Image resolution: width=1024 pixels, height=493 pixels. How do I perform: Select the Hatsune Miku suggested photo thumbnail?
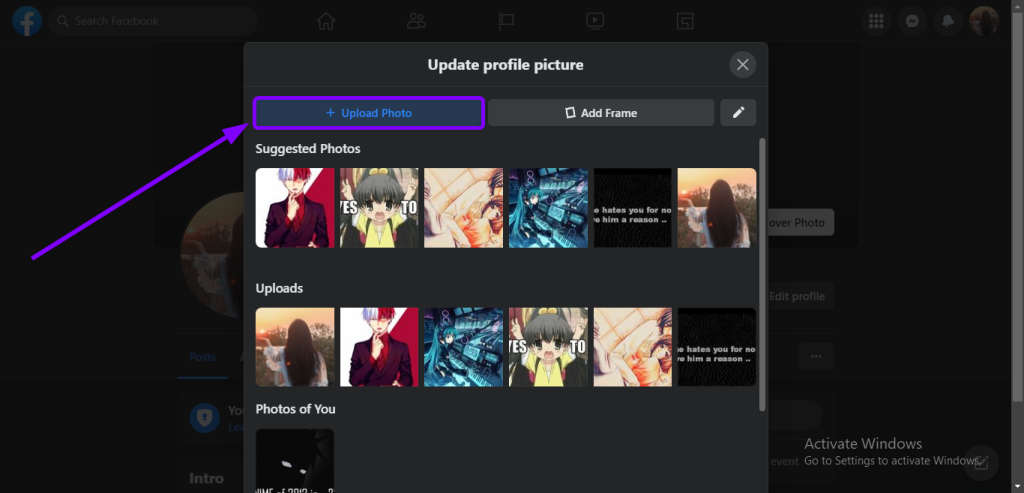click(x=548, y=208)
